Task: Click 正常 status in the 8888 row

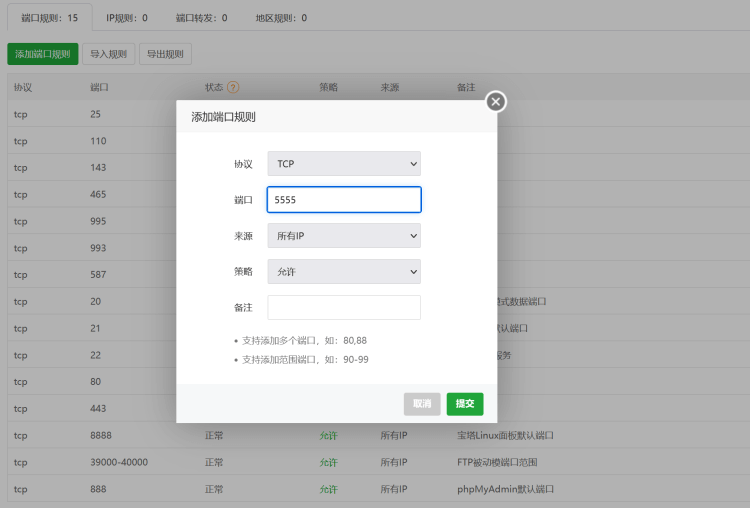Action: pyautogui.click(x=214, y=435)
